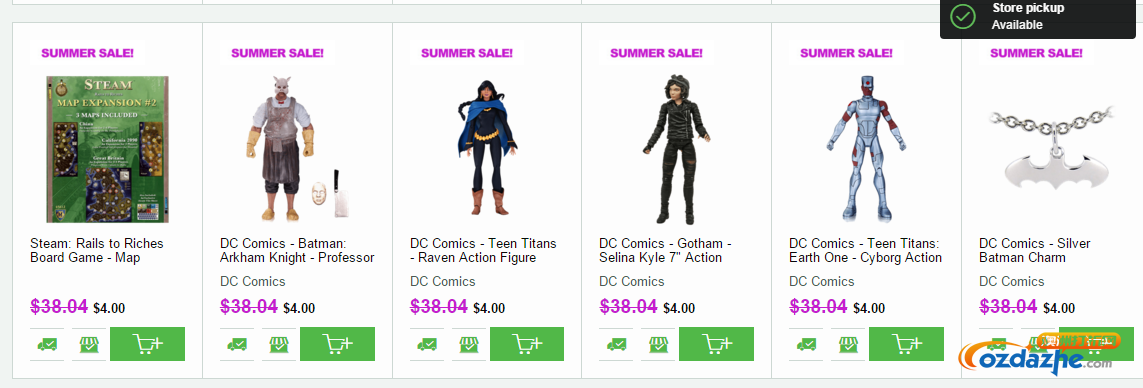
Task: Click delivery truck icon under Arkham Knight Professor
Action: pos(237,344)
